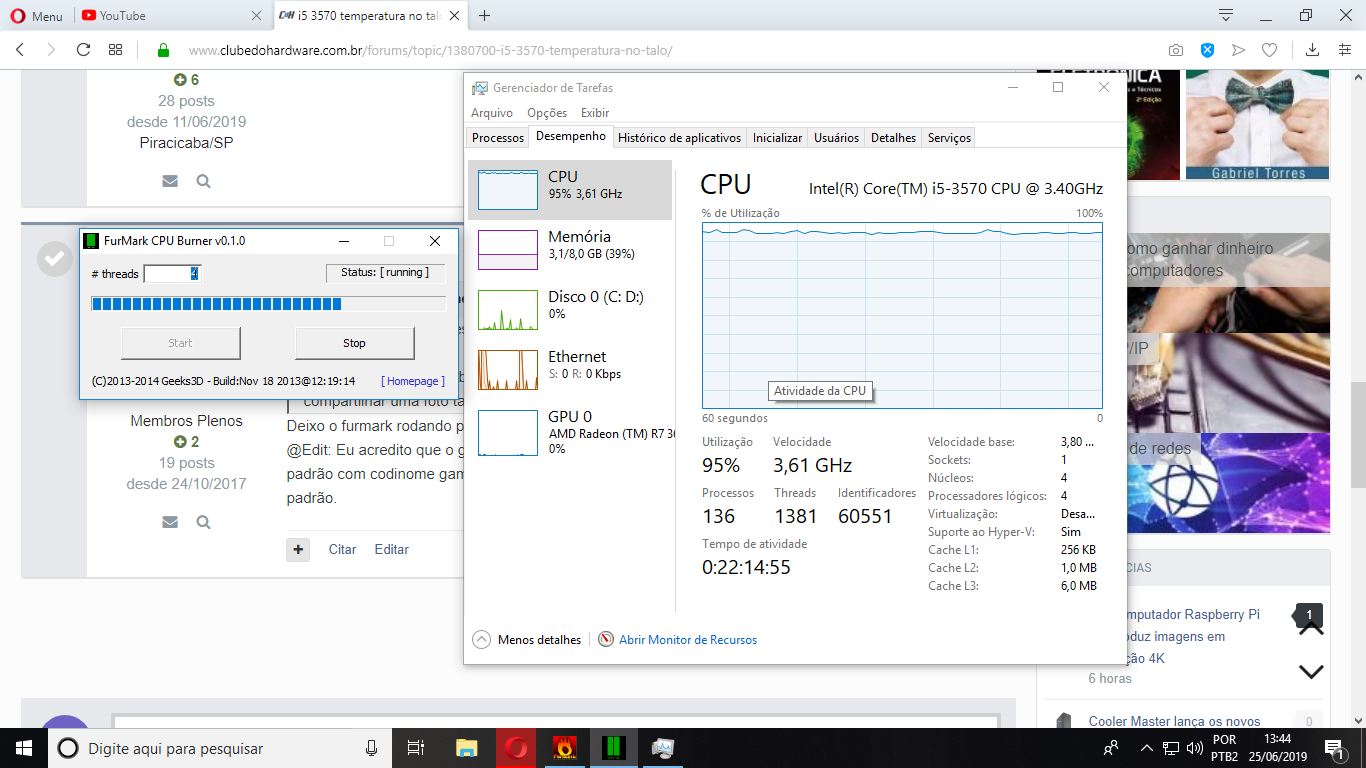The image size is (1366, 768).
Task: Take a page snapshot with camera icon
Action: click(x=1176, y=50)
